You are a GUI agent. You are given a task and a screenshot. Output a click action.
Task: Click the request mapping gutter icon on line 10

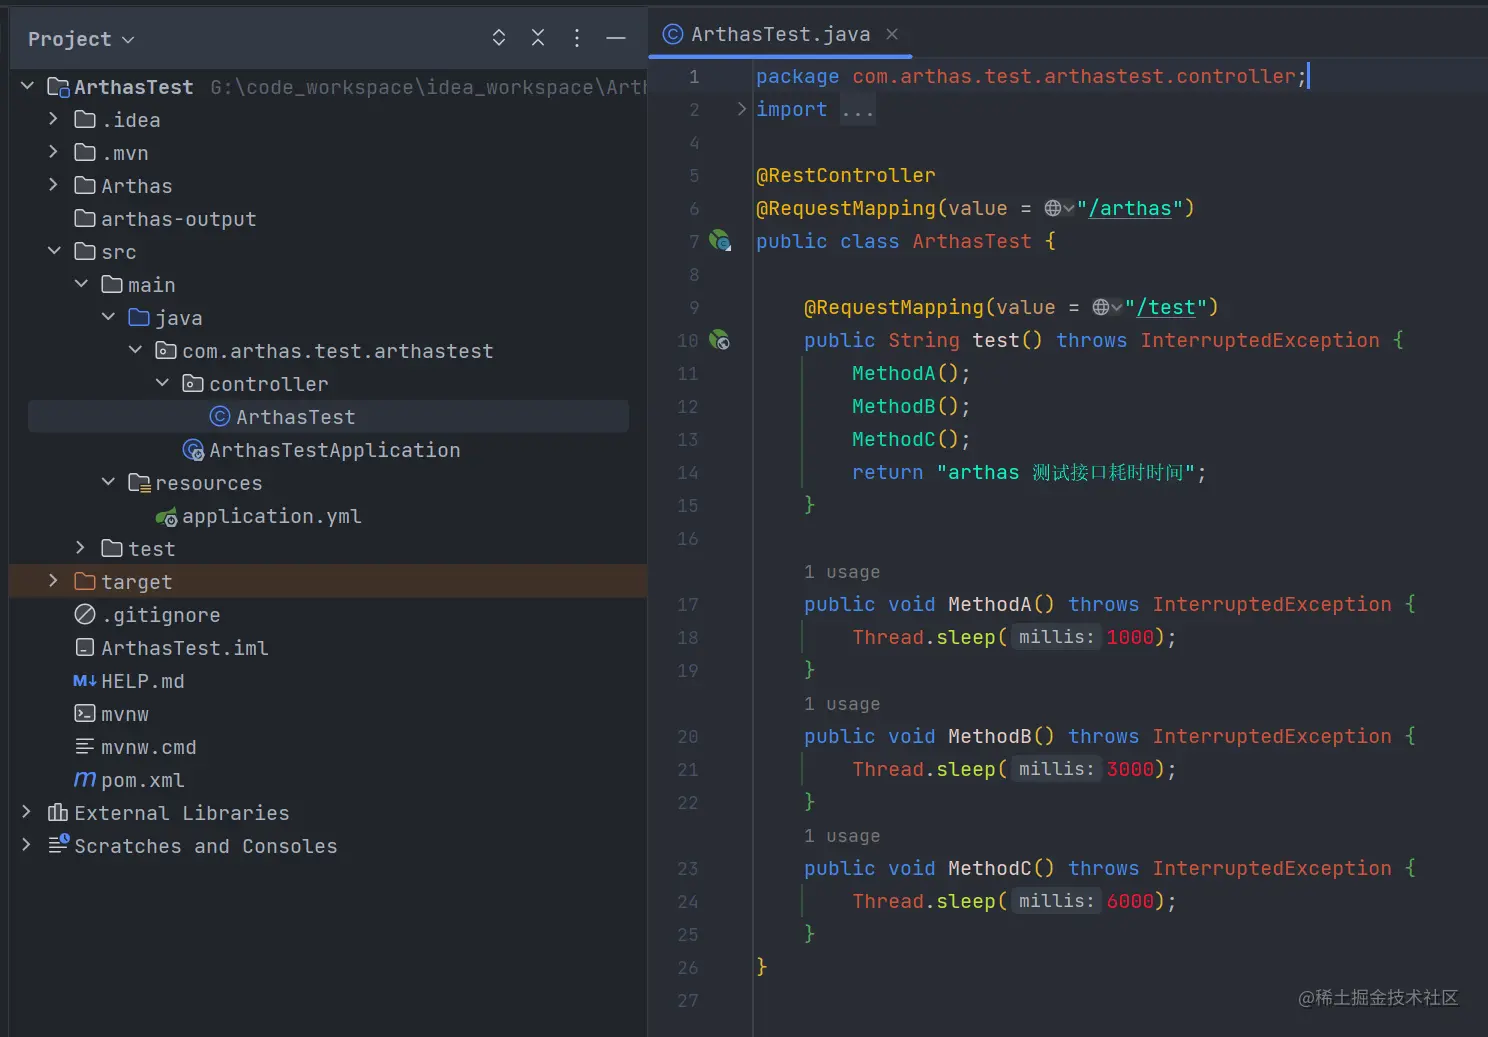click(720, 340)
